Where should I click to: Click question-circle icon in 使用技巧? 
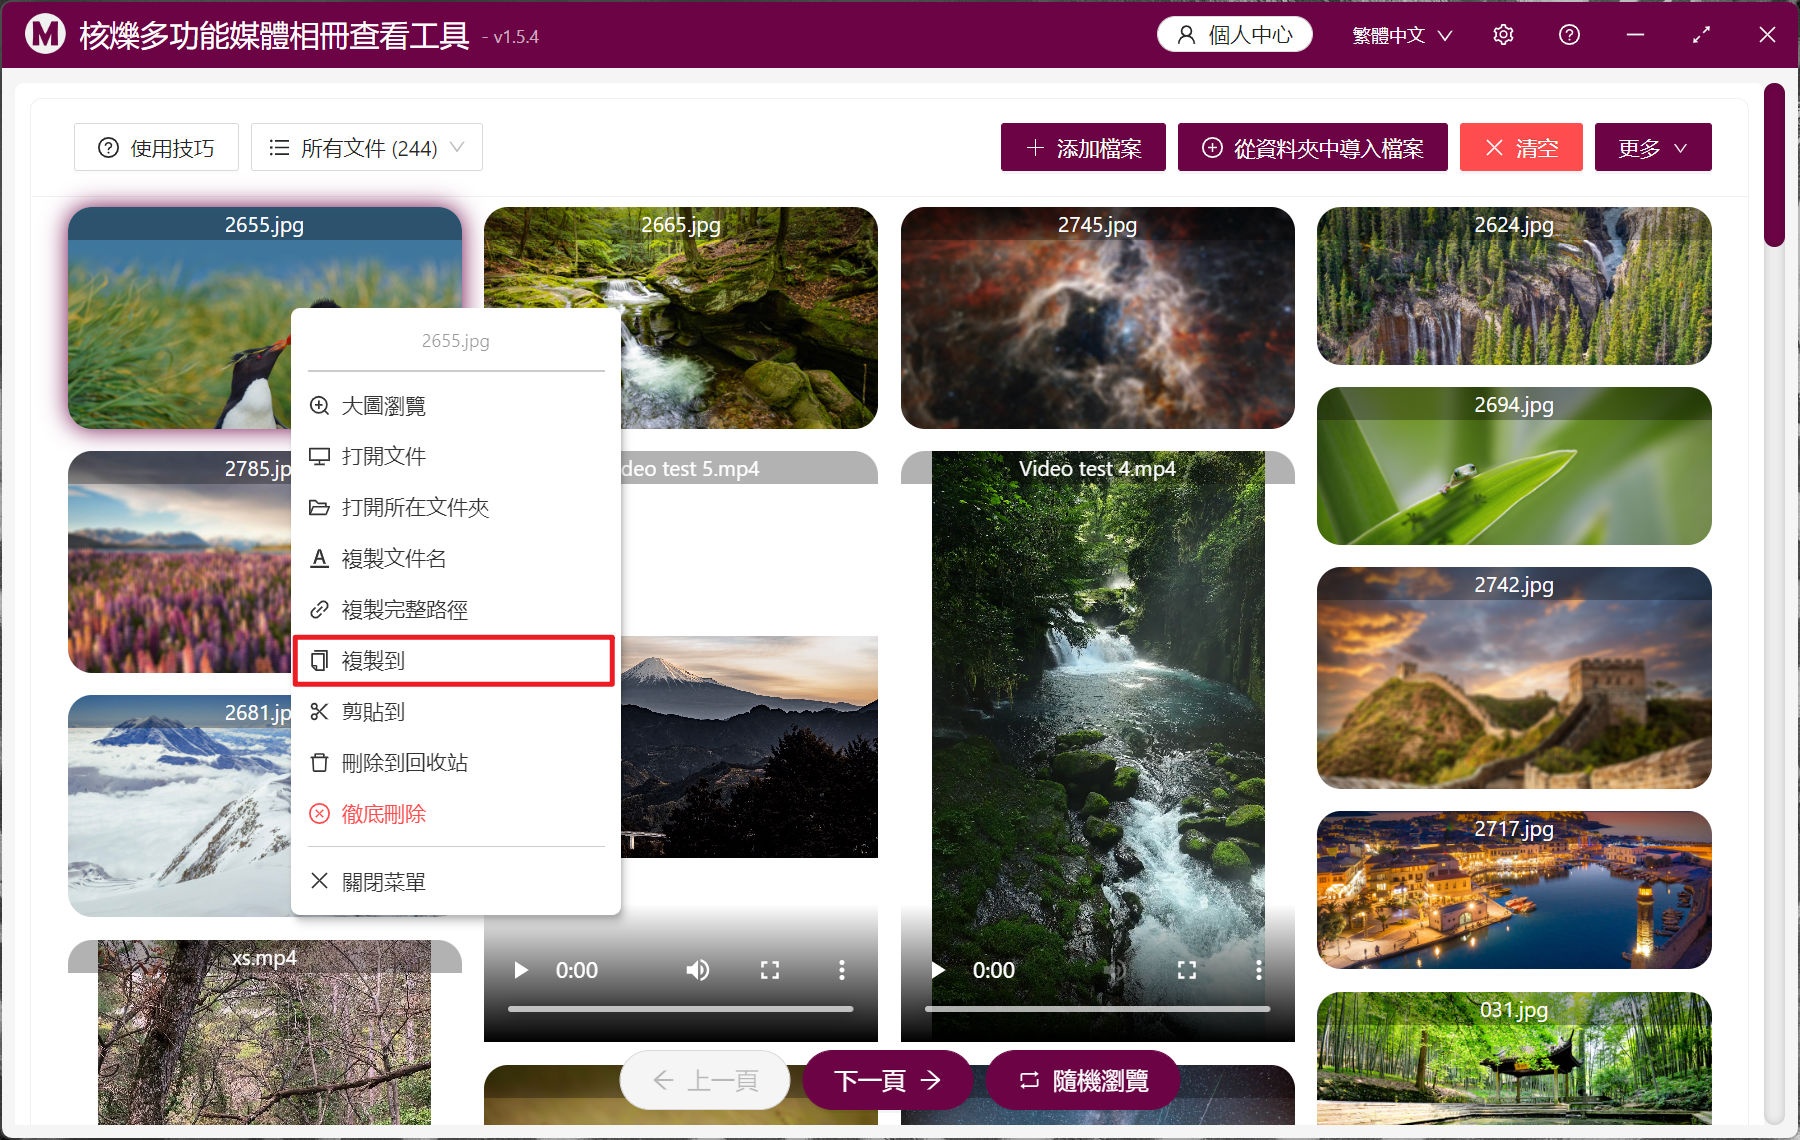point(108,148)
